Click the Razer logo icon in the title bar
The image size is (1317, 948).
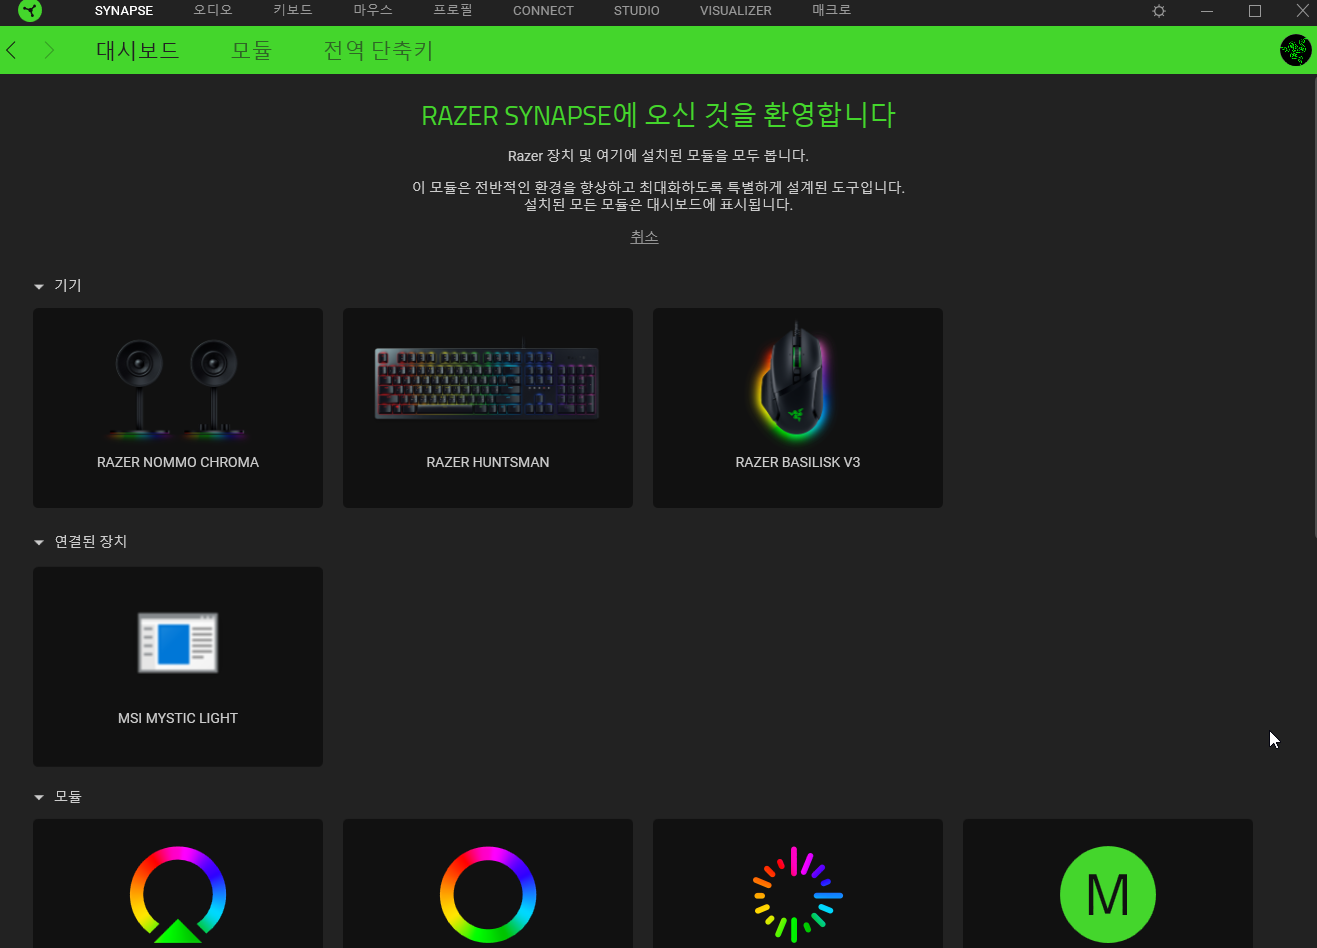tap(30, 11)
